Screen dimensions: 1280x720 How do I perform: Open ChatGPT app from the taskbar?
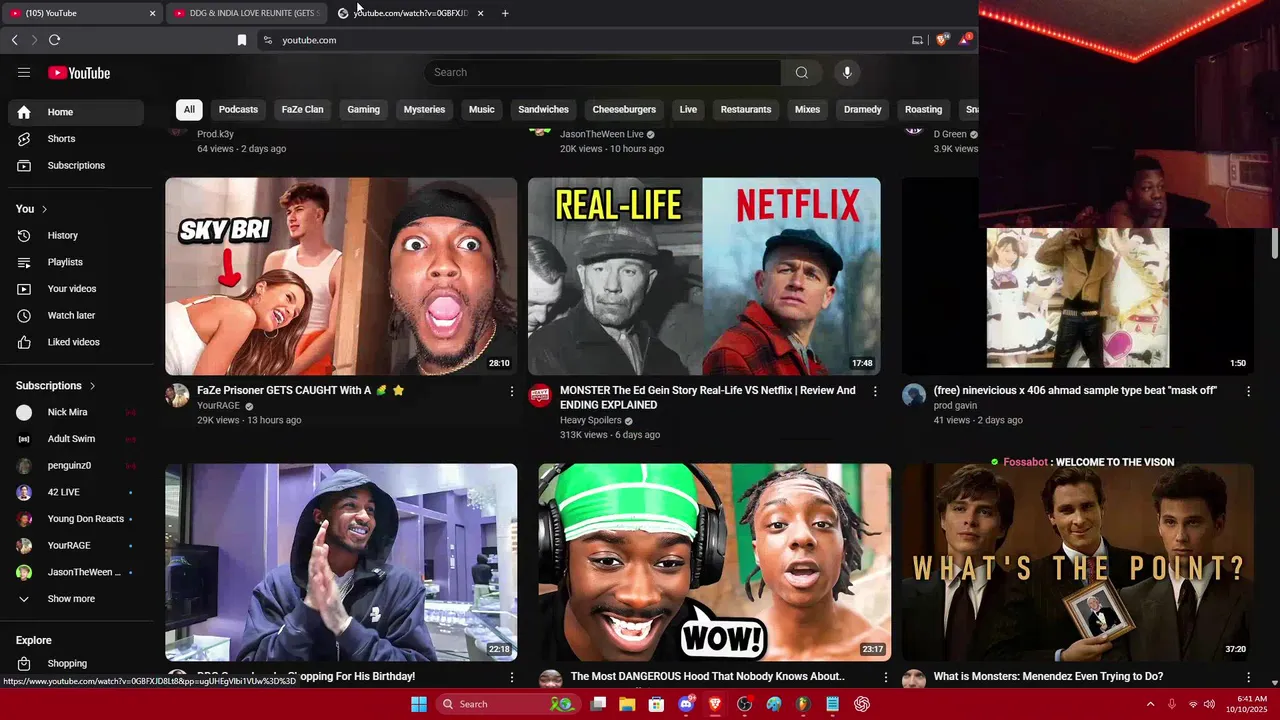point(862,704)
